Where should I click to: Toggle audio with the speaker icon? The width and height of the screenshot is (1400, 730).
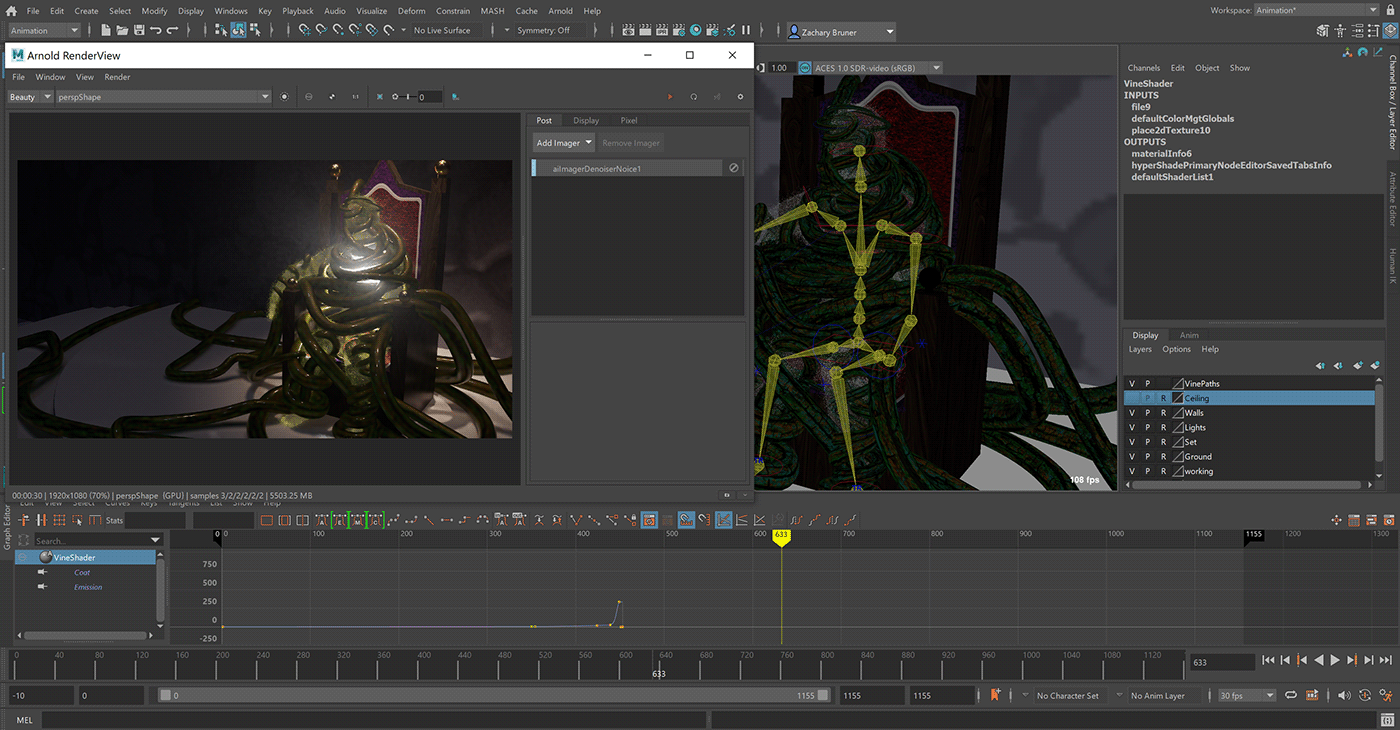click(1343, 695)
